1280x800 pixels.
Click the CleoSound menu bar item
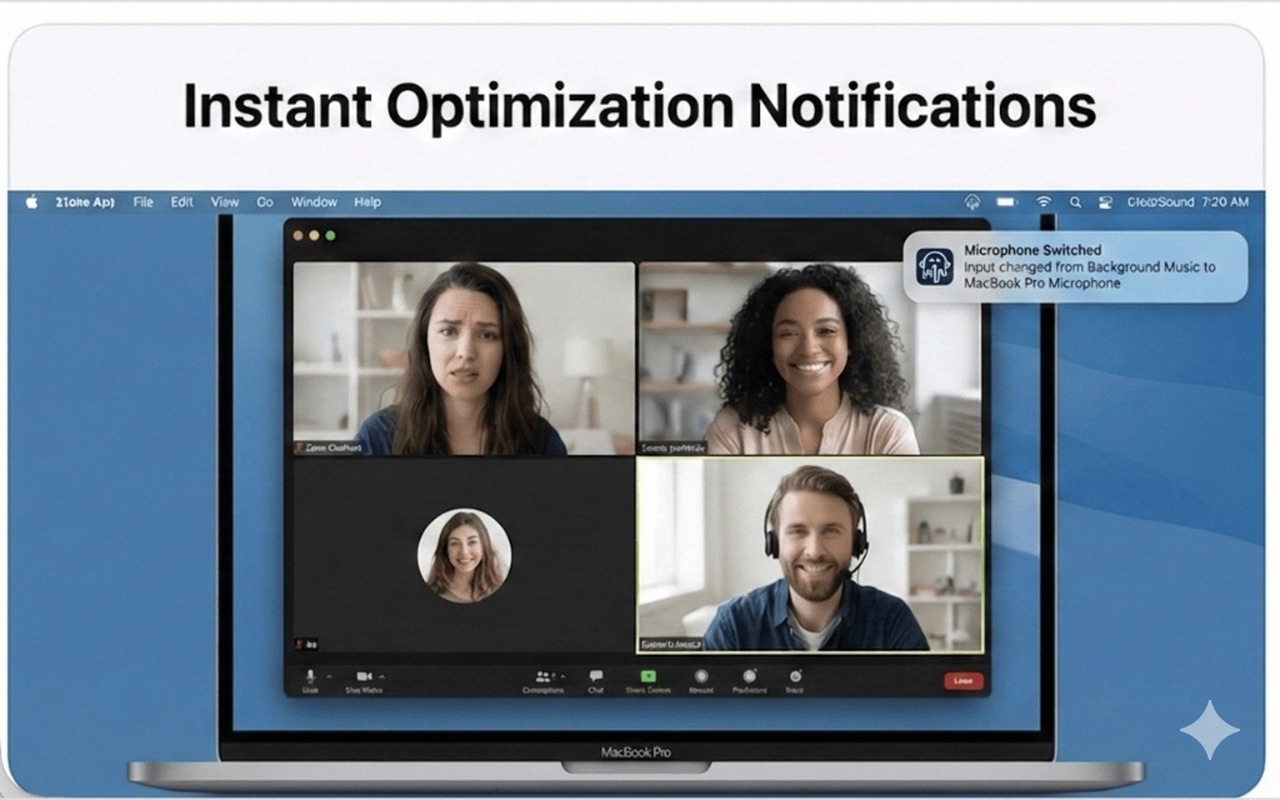click(1161, 202)
